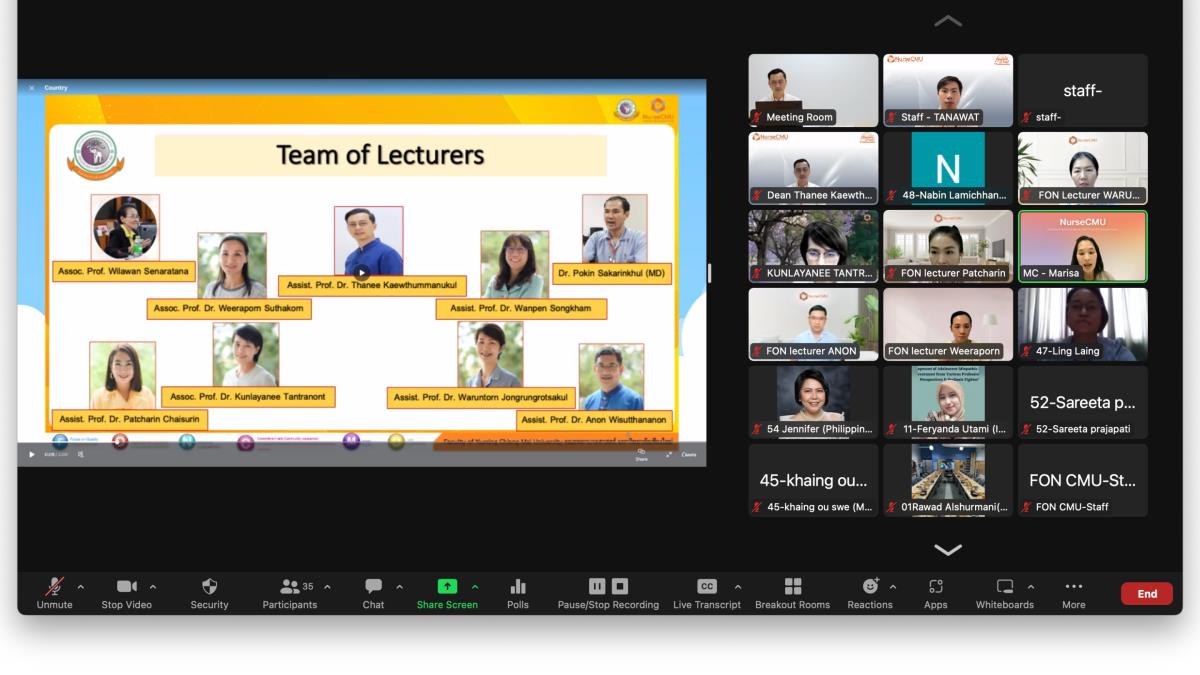1200x675 pixels.
Task: Expand chat options arrow
Action: 400,587
